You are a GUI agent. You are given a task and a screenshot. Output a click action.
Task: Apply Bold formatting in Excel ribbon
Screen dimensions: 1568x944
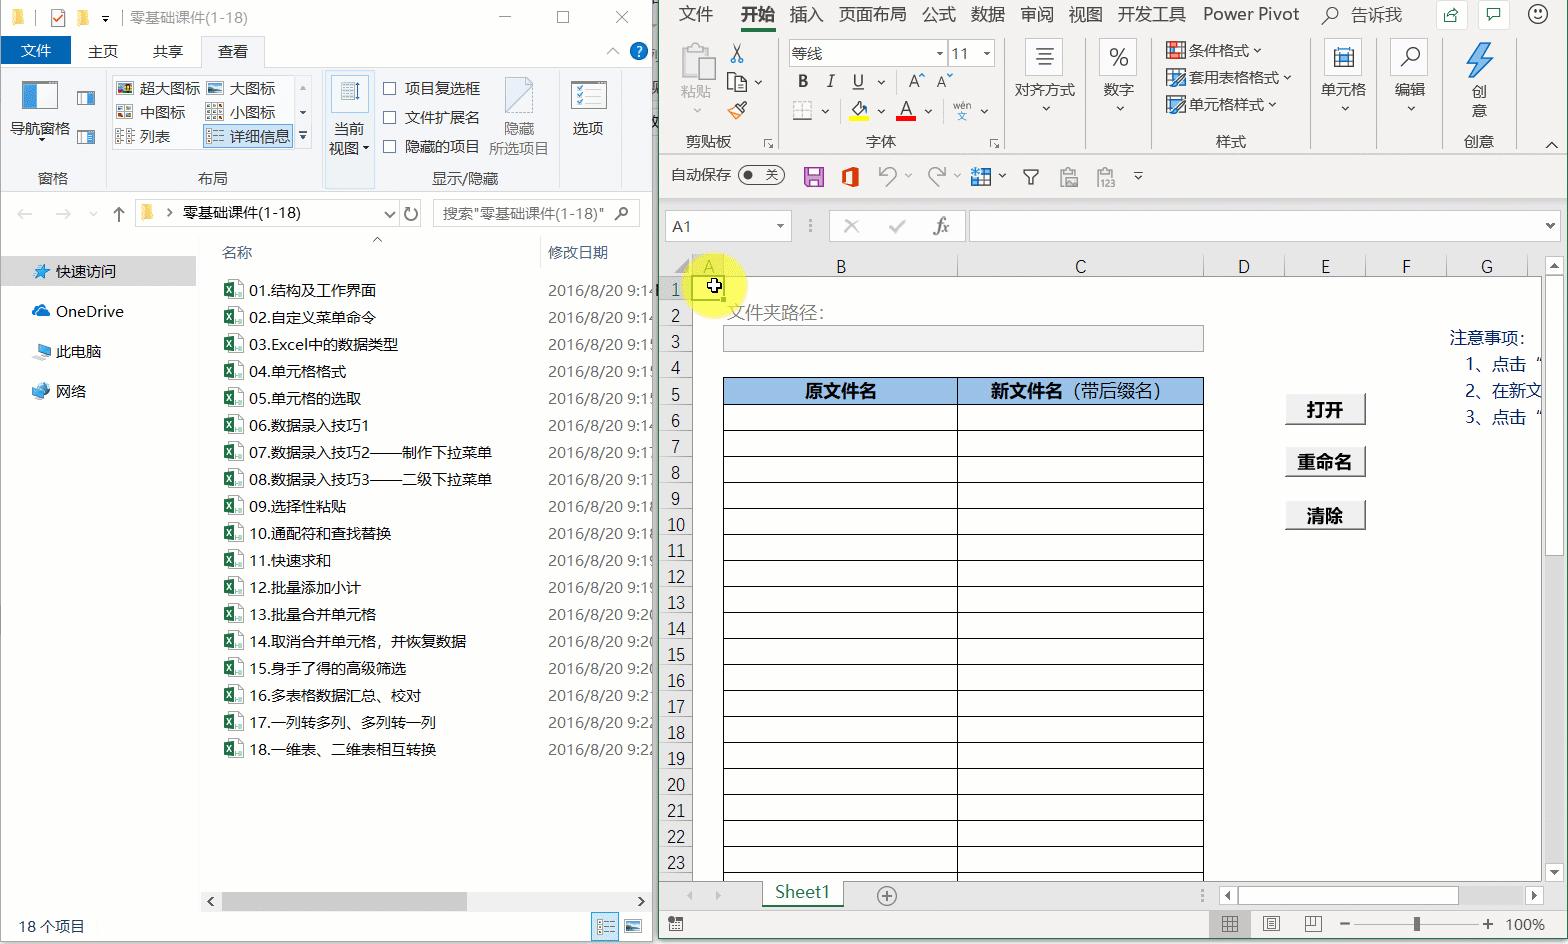pyautogui.click(x=802, y=82)
